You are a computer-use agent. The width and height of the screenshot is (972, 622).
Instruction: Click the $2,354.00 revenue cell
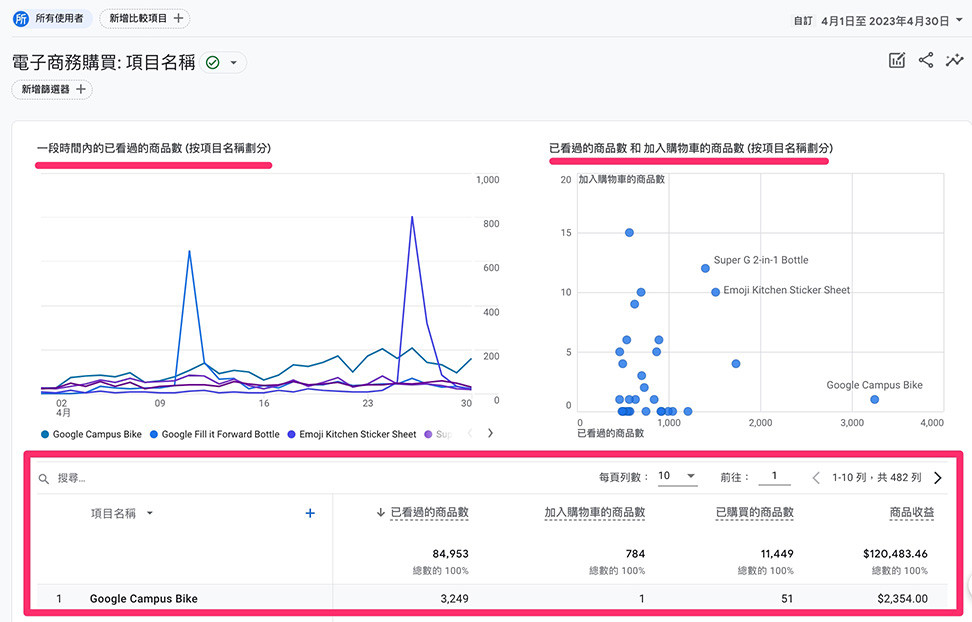click(903, 598)
